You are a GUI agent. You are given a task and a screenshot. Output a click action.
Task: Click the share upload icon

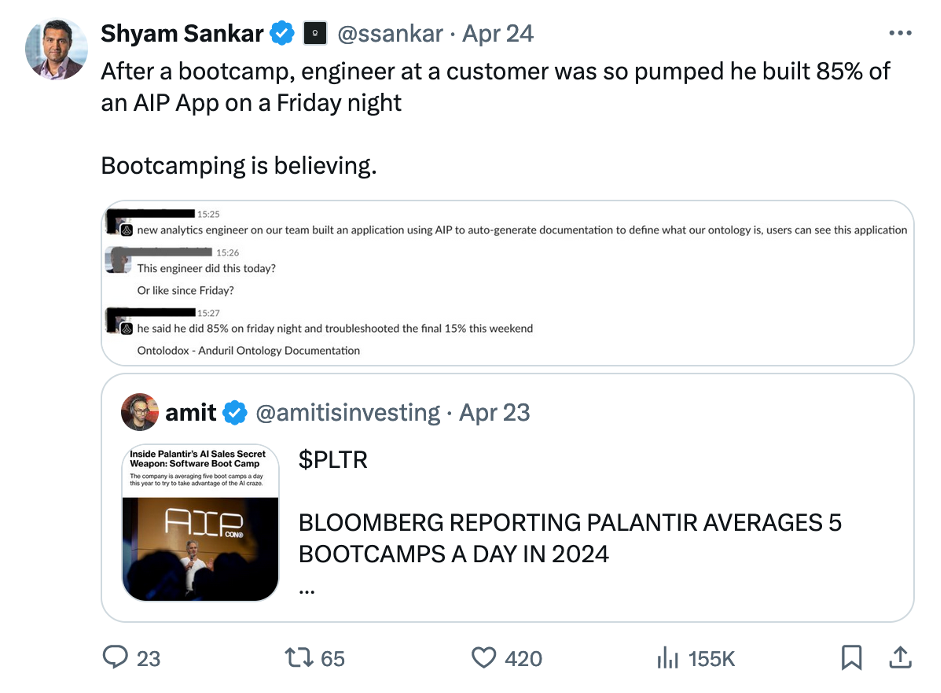899,657
